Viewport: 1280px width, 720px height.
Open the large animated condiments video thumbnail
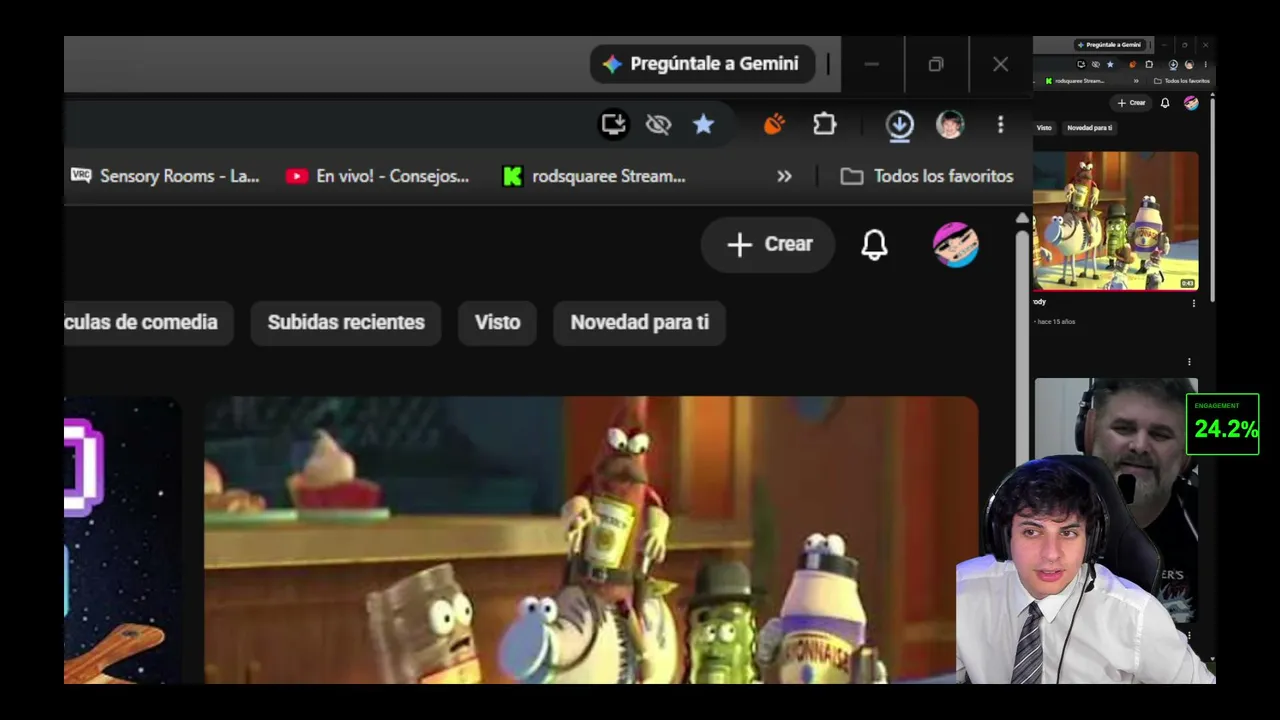point(591,540)
